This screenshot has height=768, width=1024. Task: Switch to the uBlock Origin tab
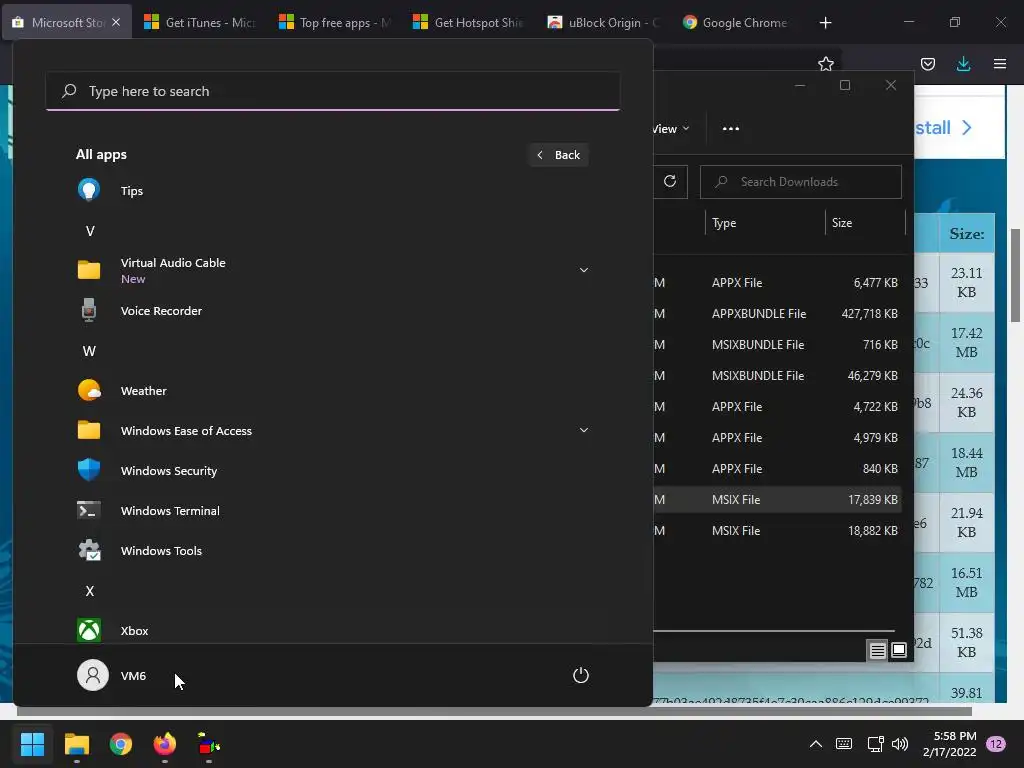point(603,22)
